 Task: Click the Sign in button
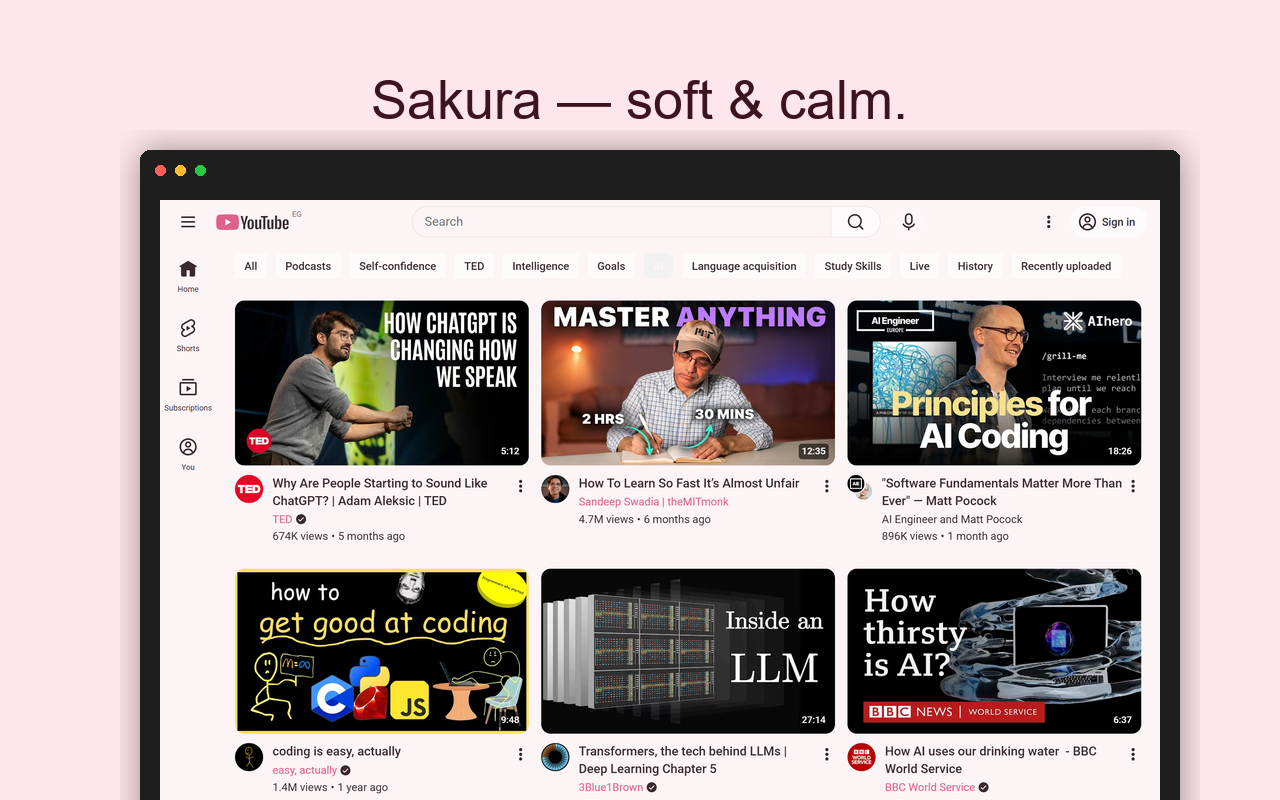[x=1107, y=222]
